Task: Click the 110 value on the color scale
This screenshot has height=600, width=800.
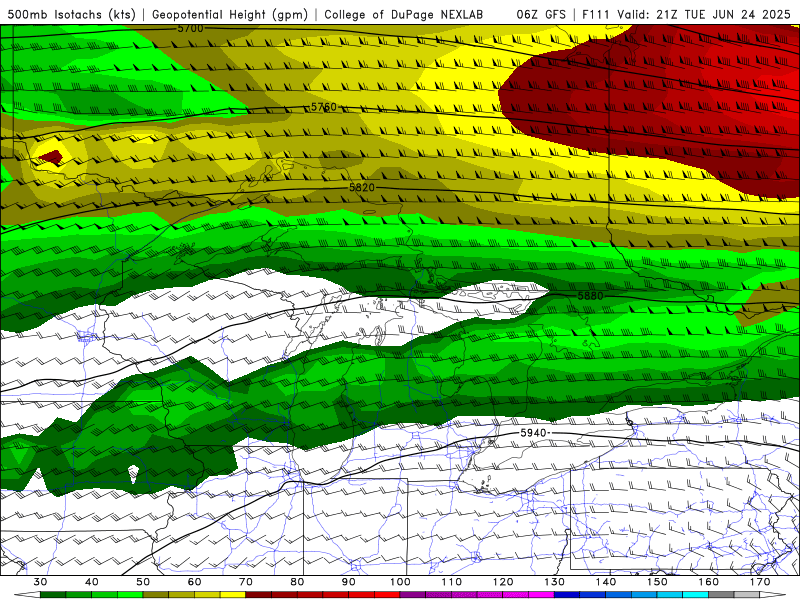Action: click(x=452, y=582)
